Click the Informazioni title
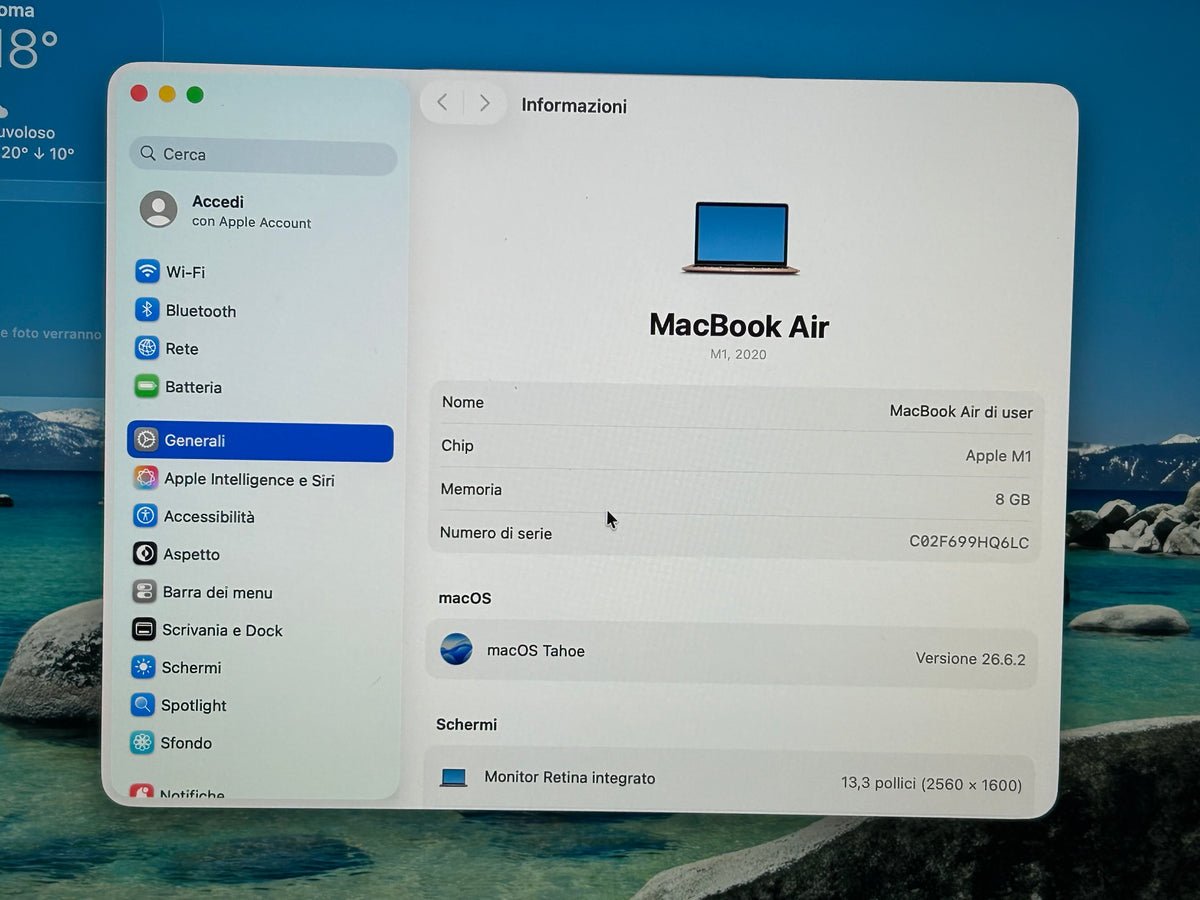Screen dimensions: 1200x900 (x=574, y=106)
